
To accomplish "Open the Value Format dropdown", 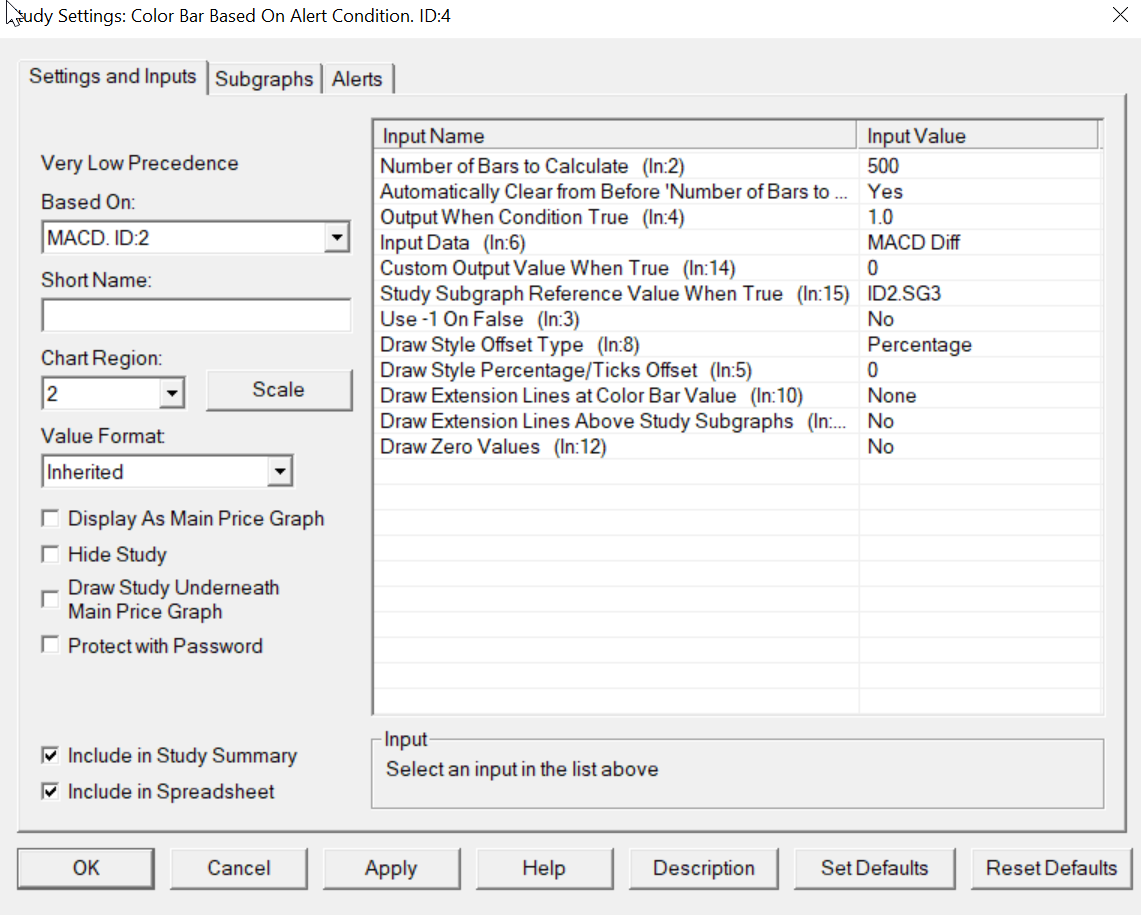I will click(279, 472).
